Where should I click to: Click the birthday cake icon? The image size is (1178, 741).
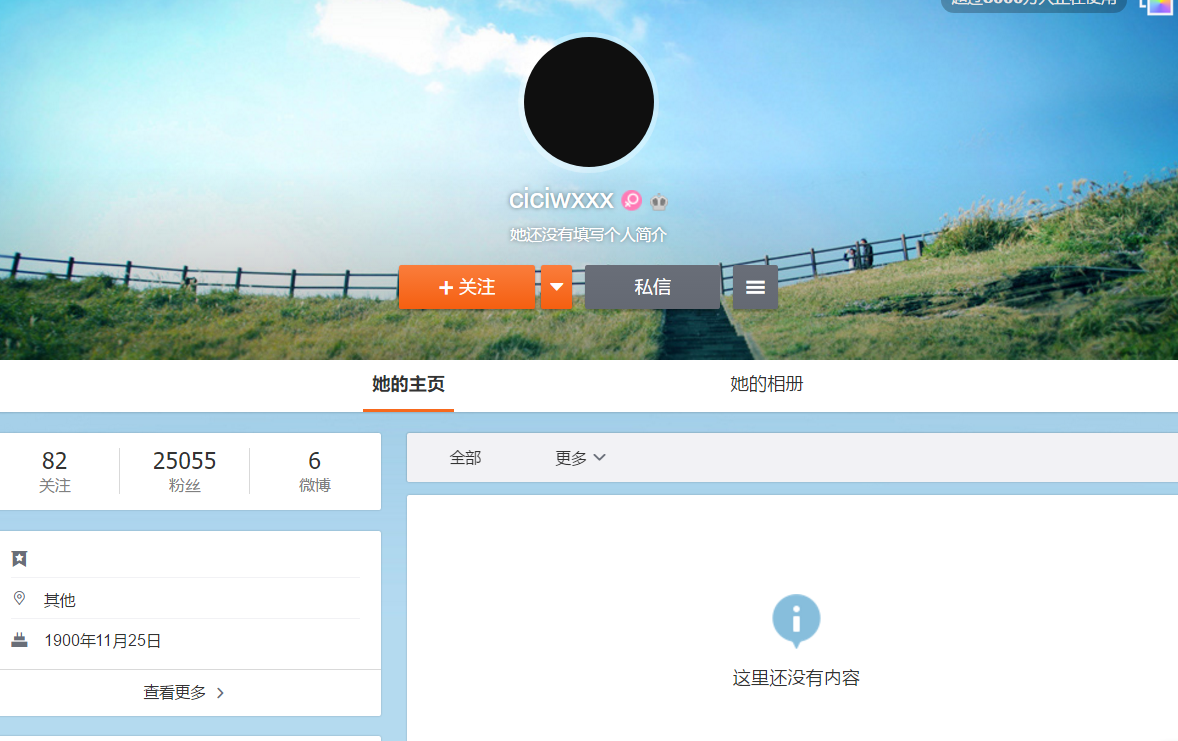pos(20,640)
